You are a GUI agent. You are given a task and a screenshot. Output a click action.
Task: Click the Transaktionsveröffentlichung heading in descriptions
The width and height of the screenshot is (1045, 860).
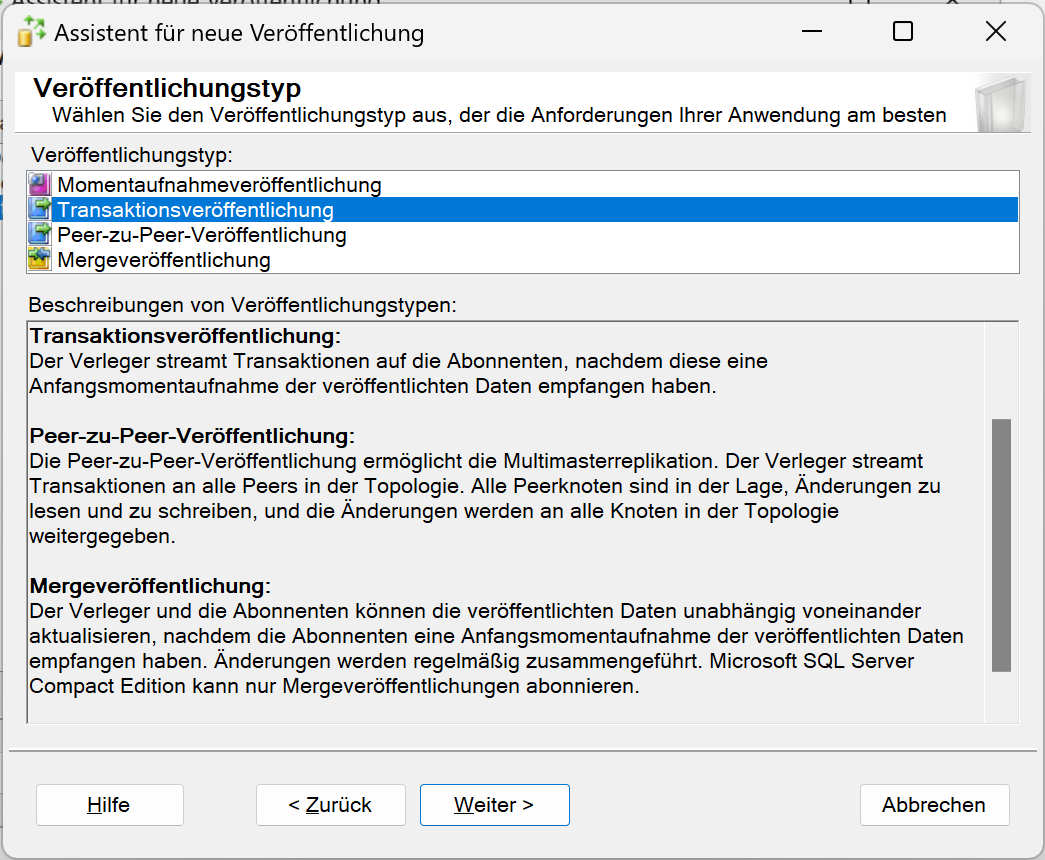(x=185, y=335)
